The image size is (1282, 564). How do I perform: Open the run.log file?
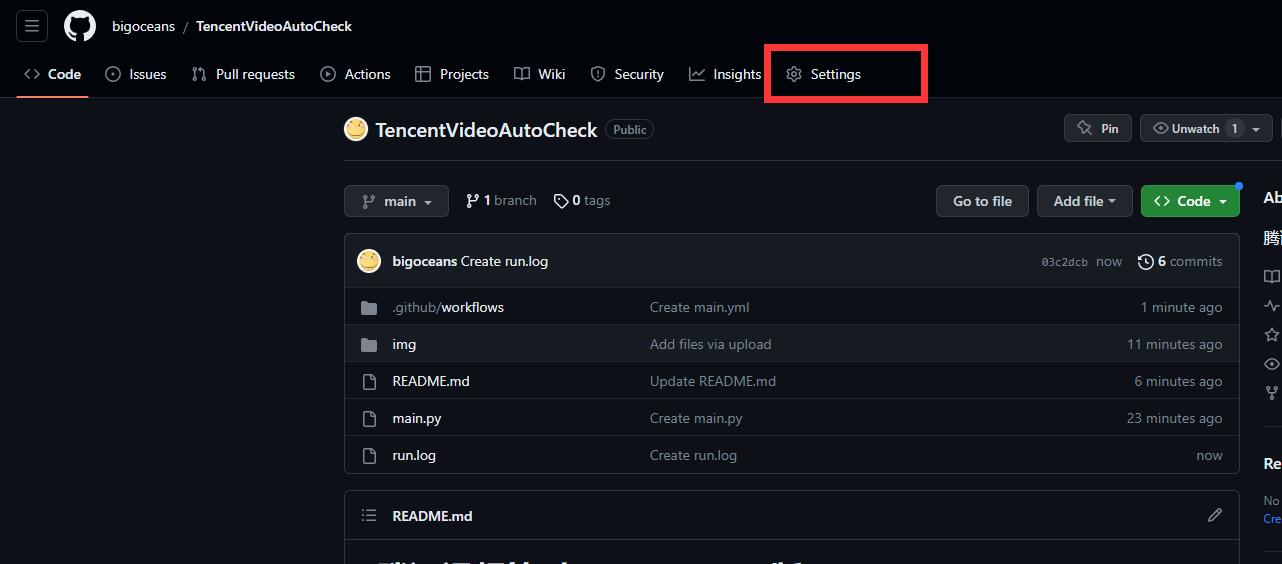(x=414, y=455)
